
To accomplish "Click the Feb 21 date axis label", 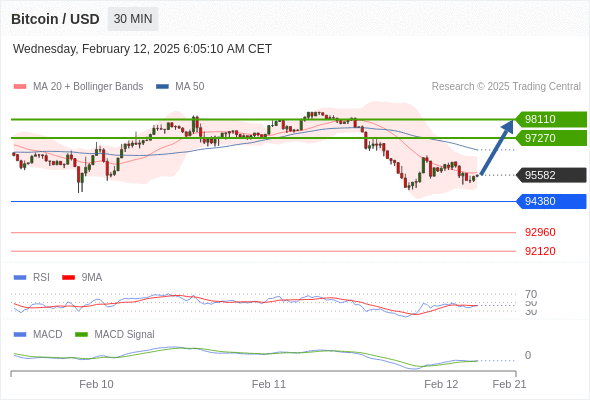I will tap(509, 384).
